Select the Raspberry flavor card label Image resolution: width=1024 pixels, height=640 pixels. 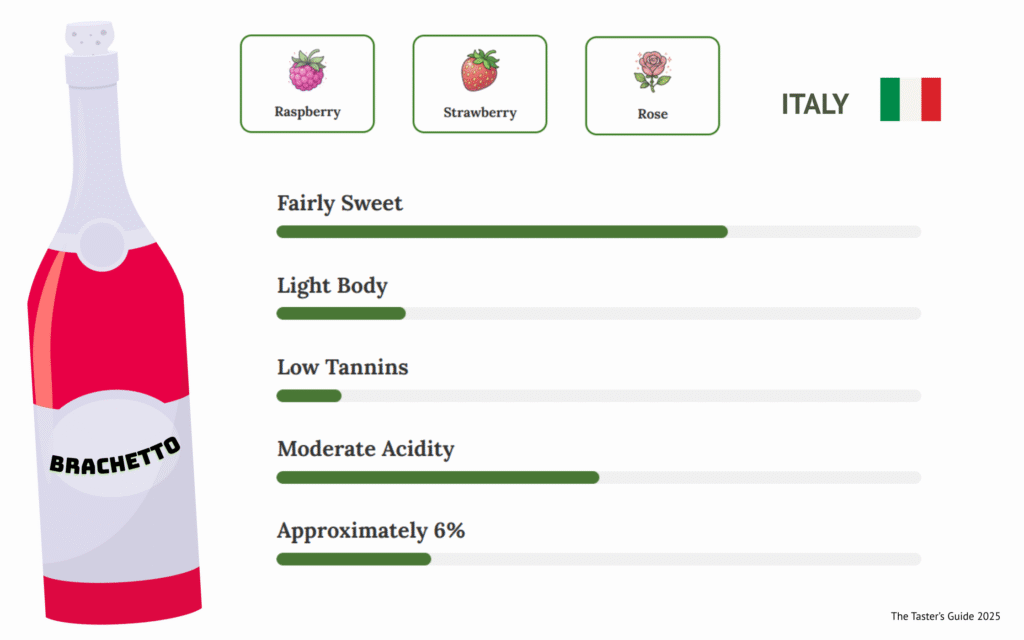[x=307, y=112]
